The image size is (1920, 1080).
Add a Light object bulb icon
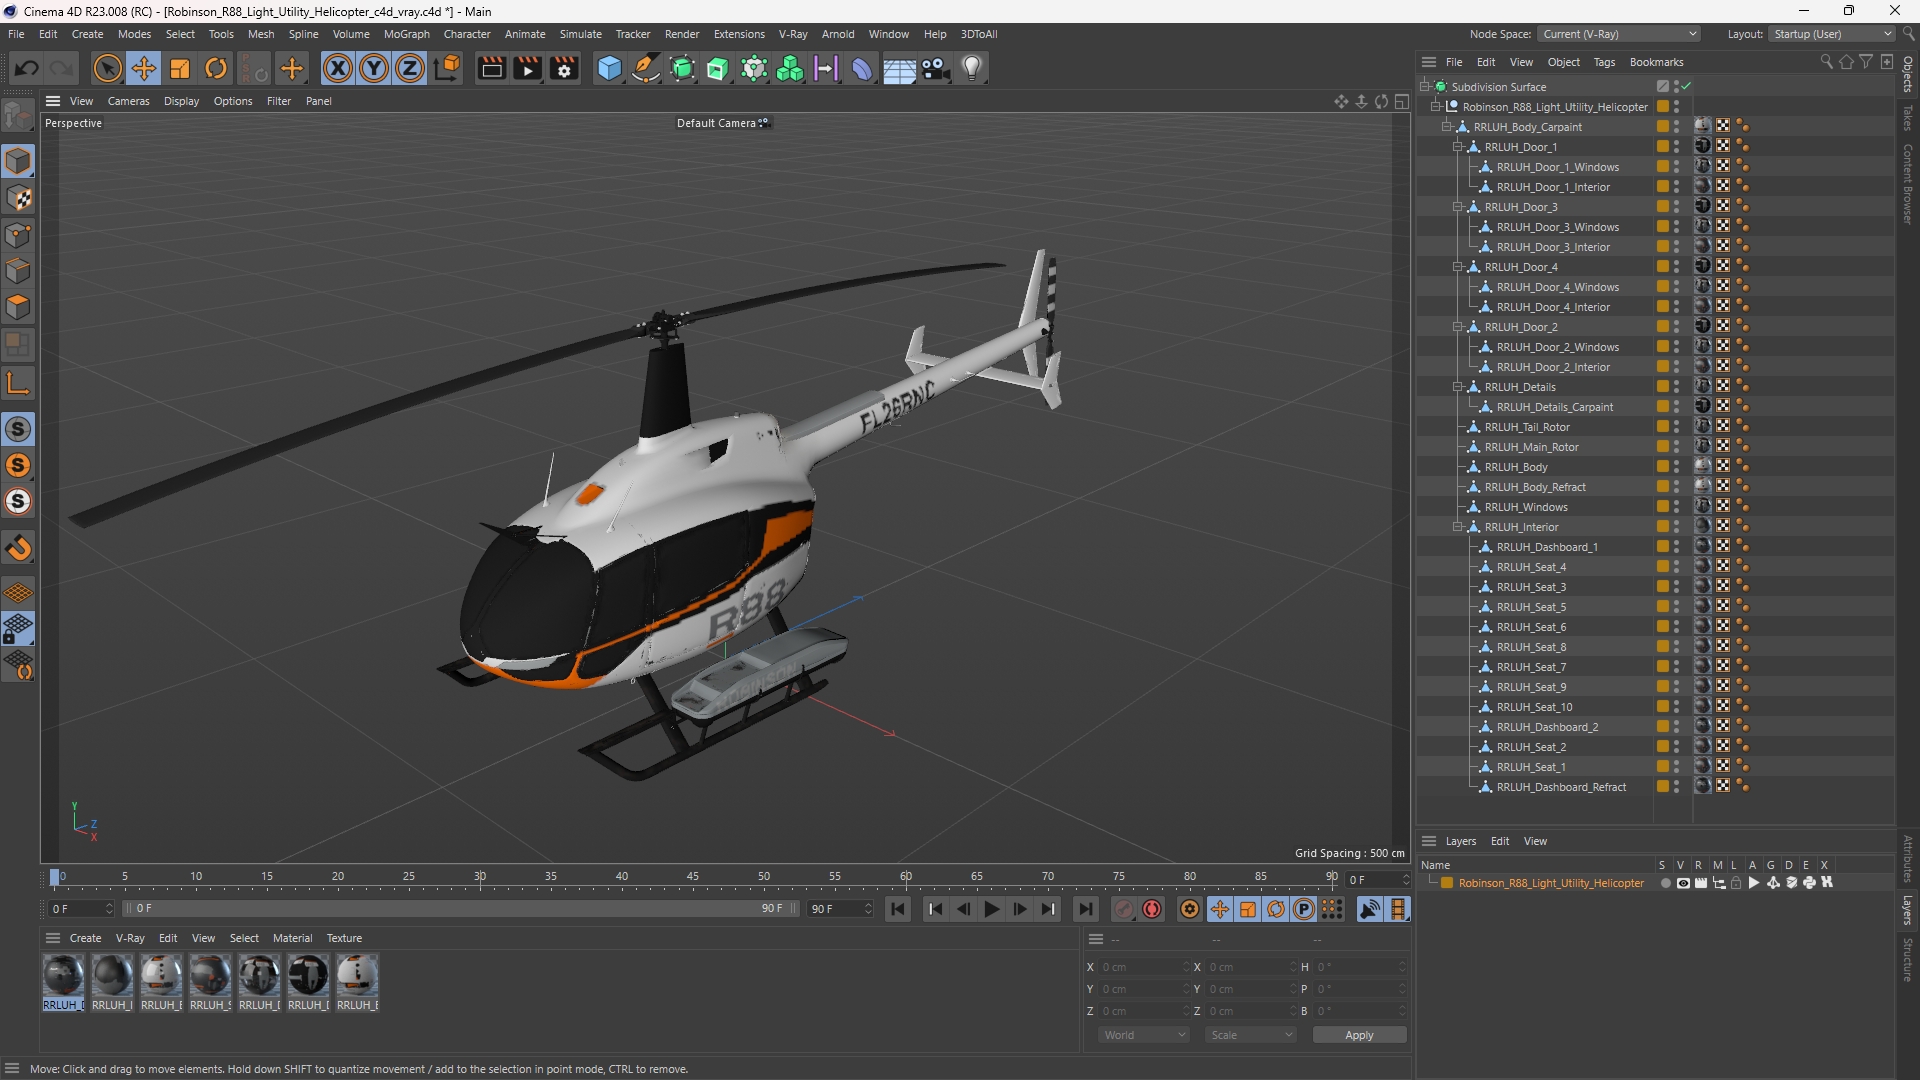pos(972,68)
